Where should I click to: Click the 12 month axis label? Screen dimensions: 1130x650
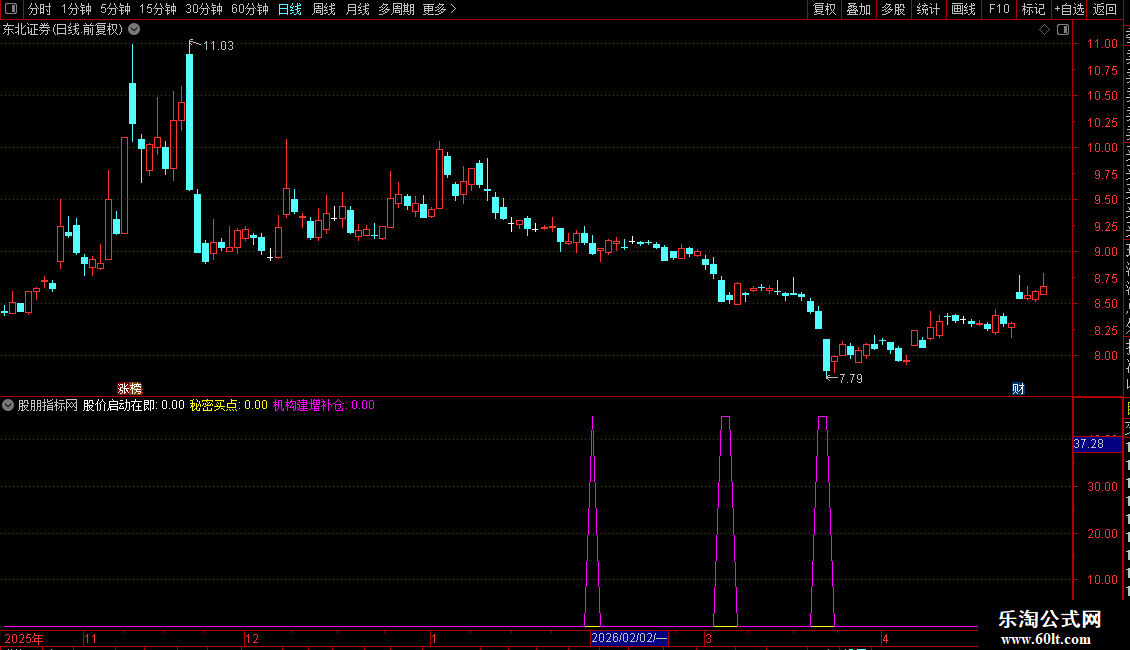click(252, 638)
